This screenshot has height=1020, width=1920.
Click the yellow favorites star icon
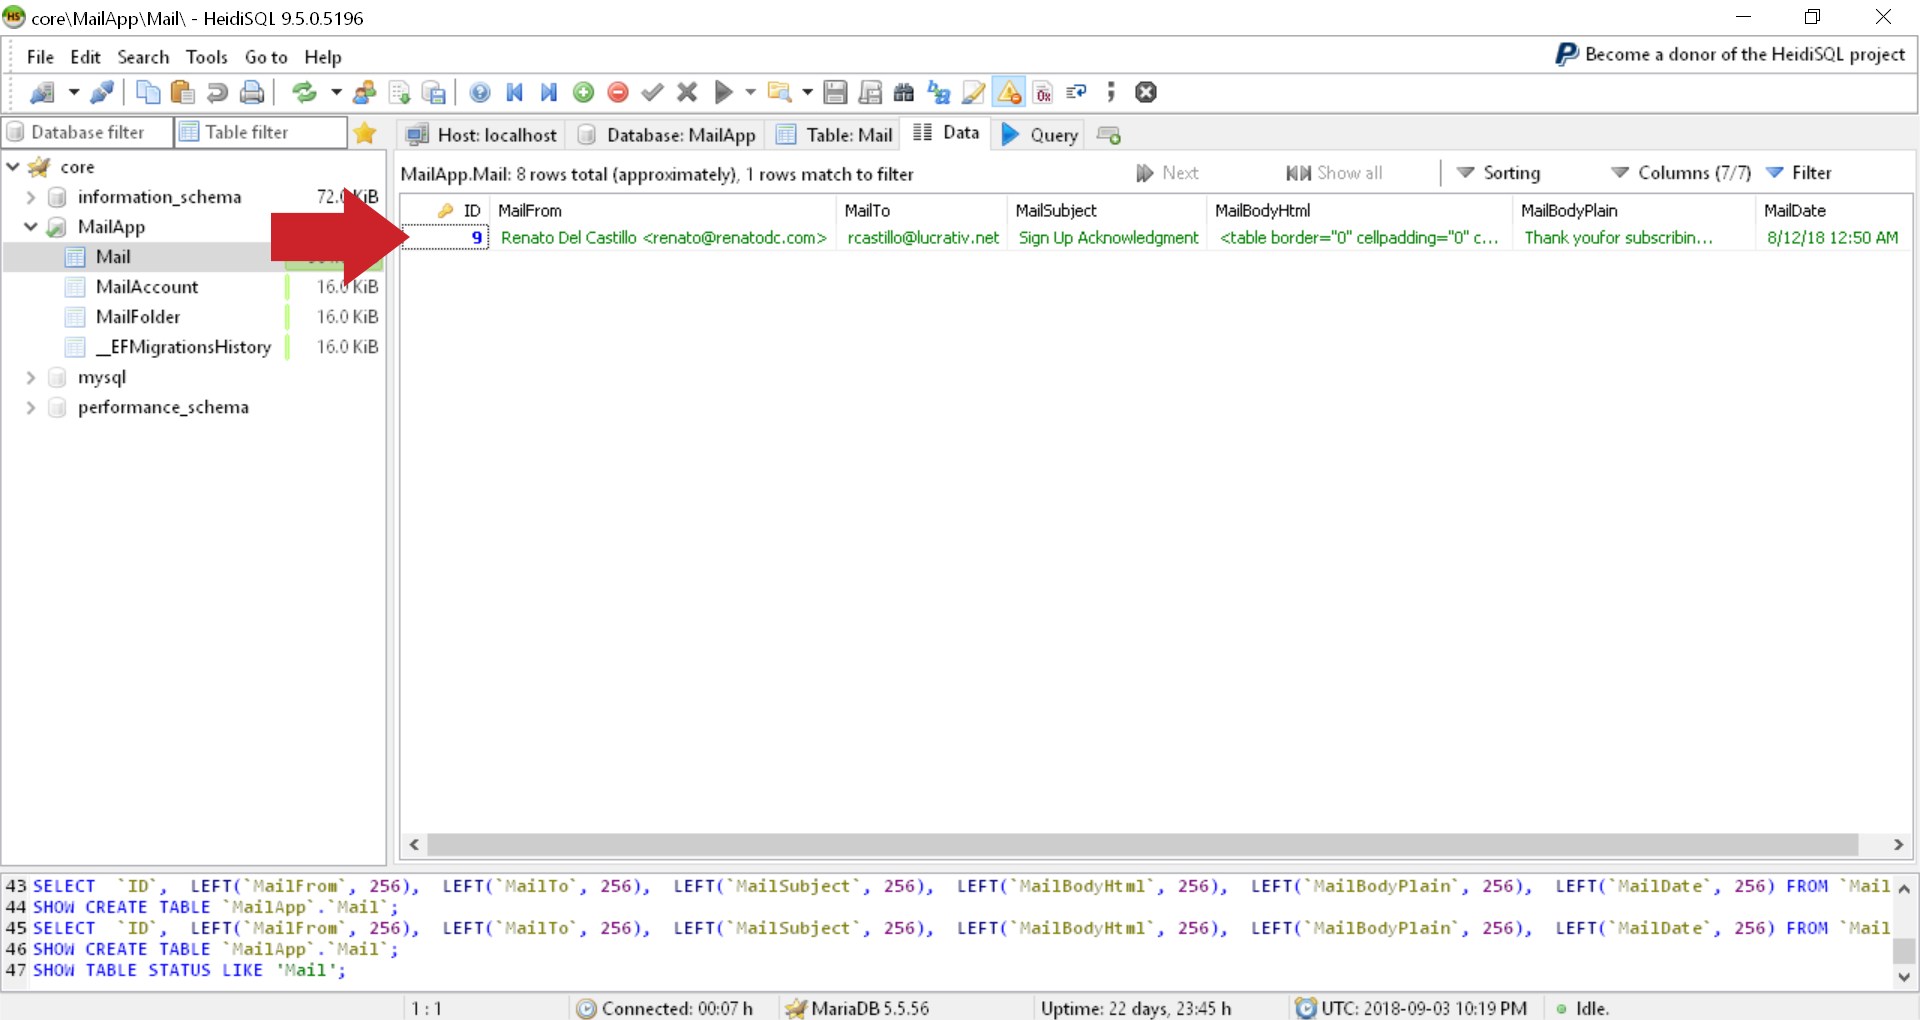[x=365, y=133]
